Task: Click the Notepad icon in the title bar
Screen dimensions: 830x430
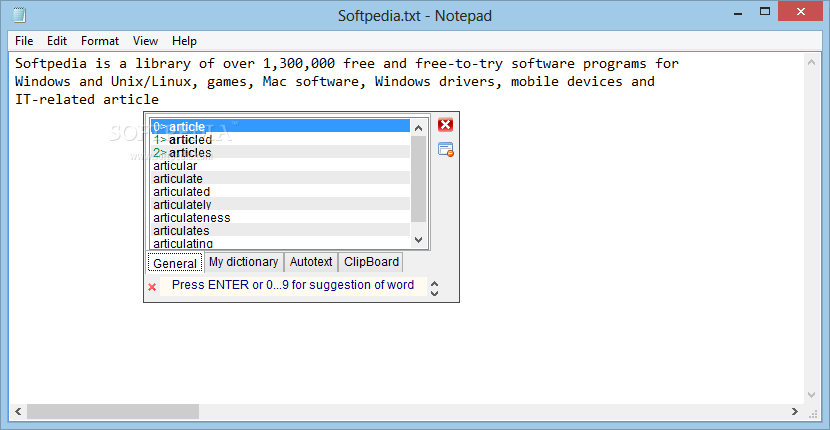Action: pos(20,15)
